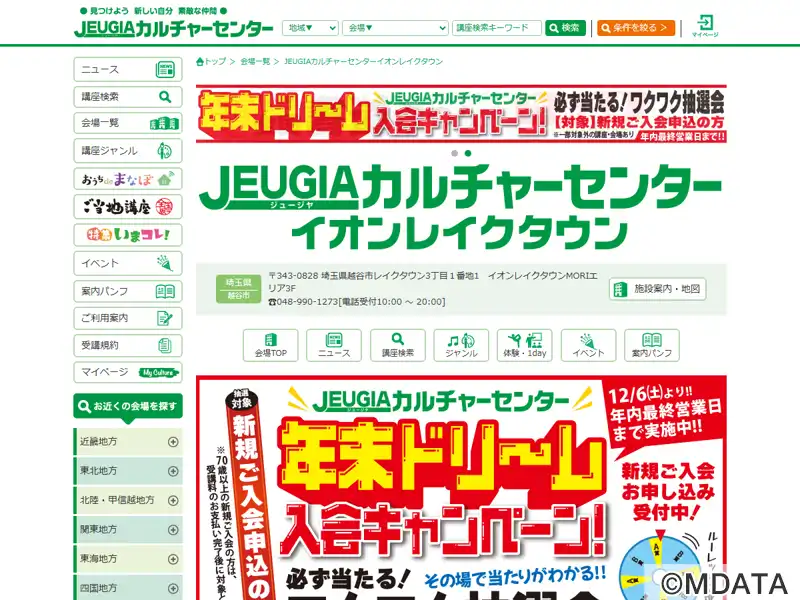Open the 地域 region dropdown
The image size is (800, 600).
(310, 28)
